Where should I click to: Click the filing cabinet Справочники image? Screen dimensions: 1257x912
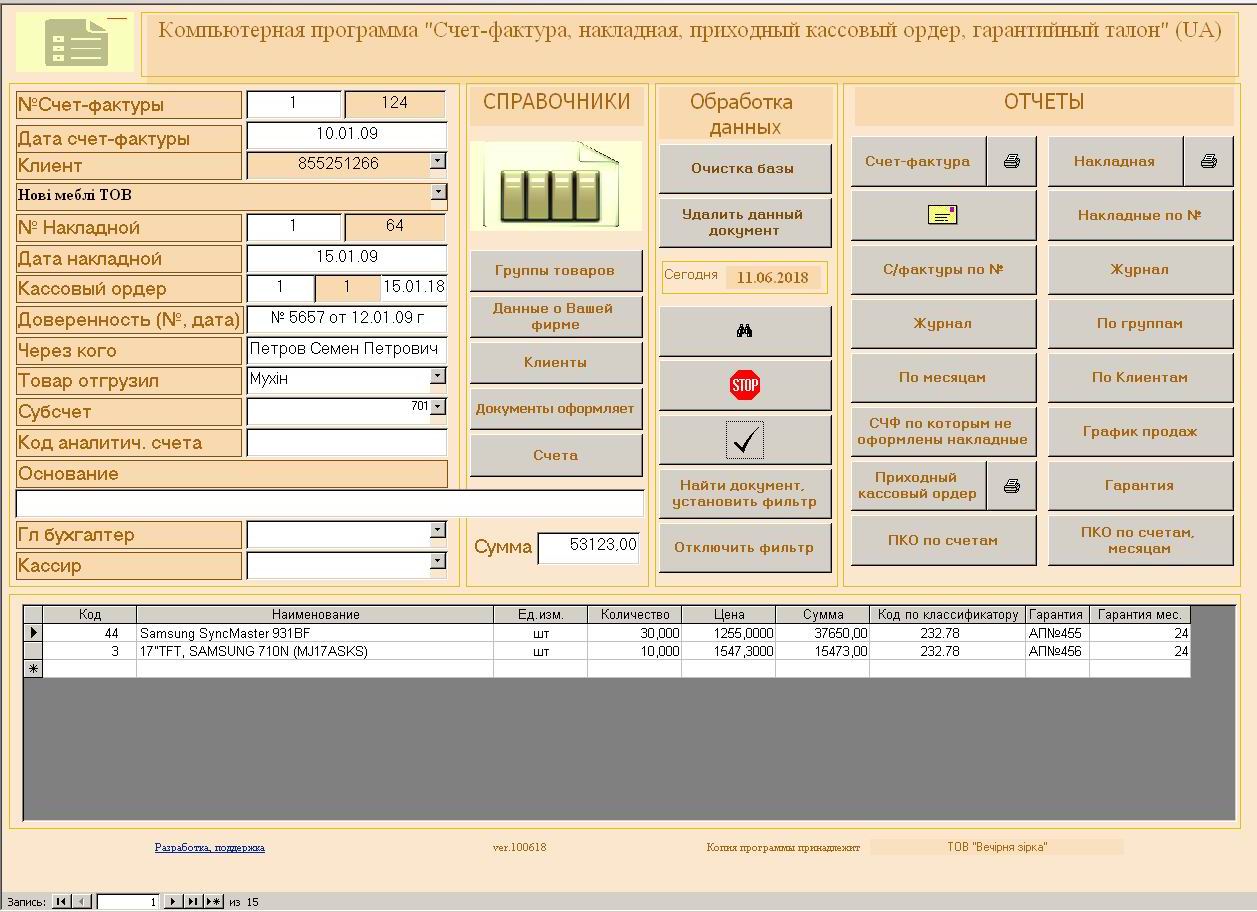point(556,185)
